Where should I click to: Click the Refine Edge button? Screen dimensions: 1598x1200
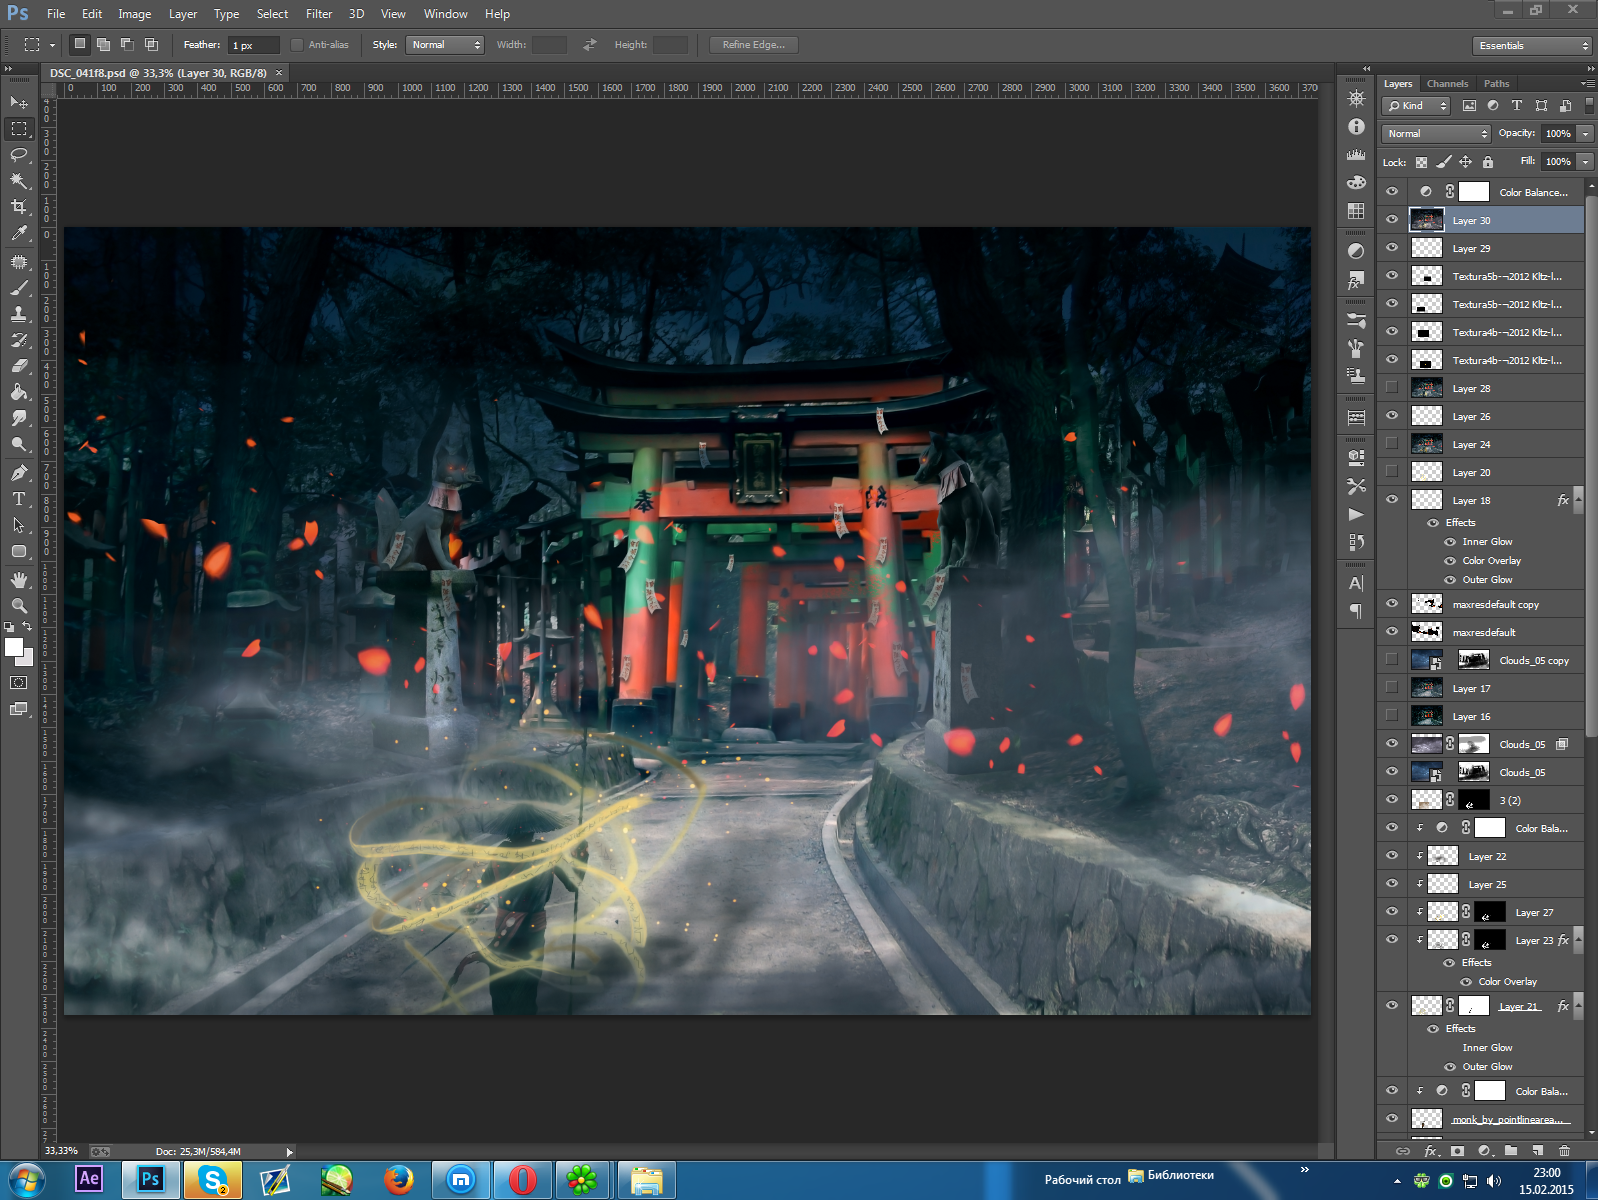click(x=754, y=45)
